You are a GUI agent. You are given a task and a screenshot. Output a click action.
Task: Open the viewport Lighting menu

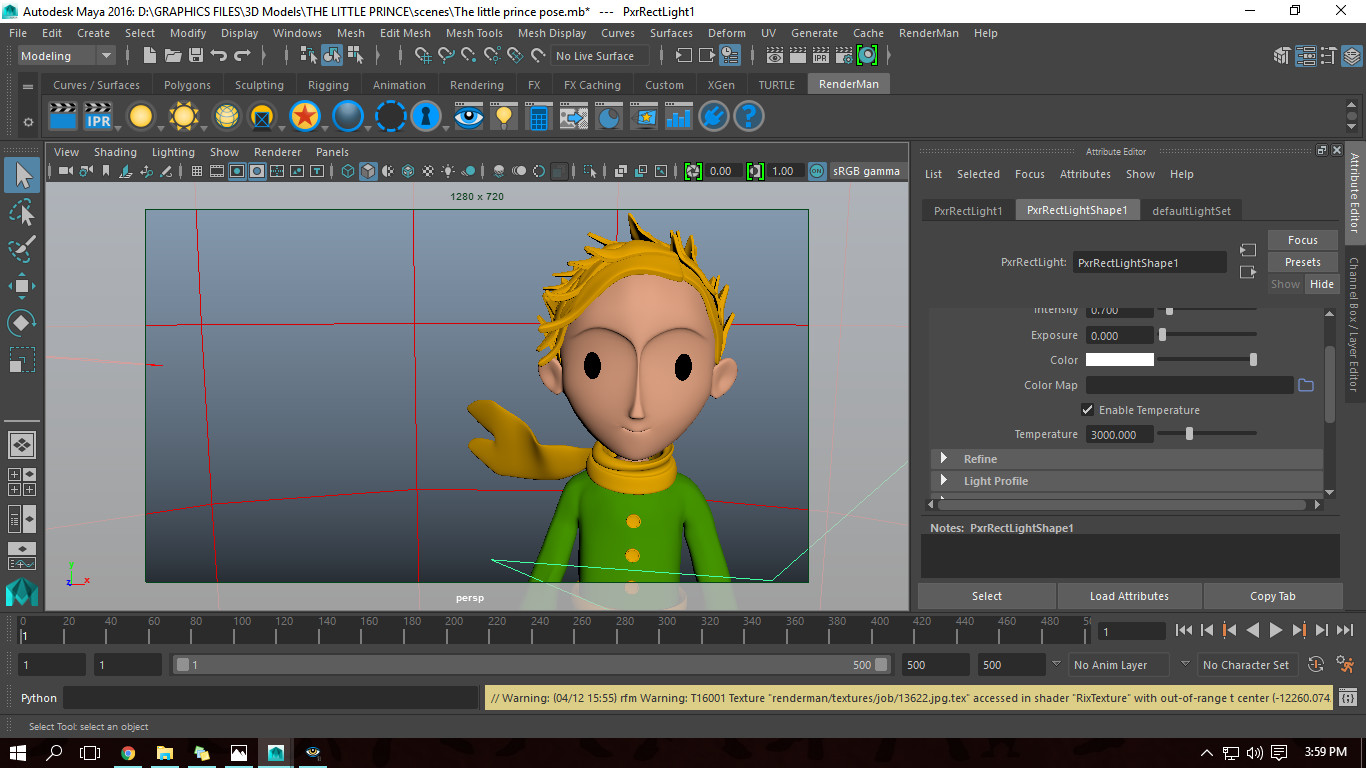coord(173,152)
